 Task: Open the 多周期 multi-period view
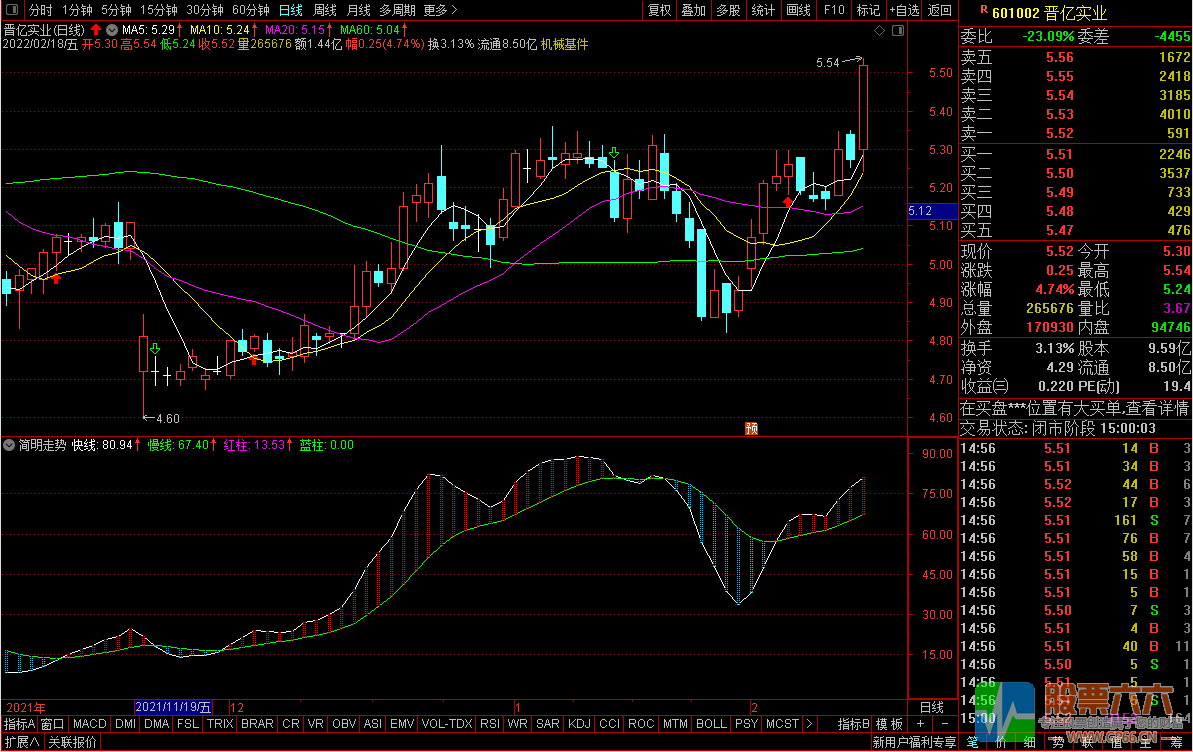coord(397,10)
